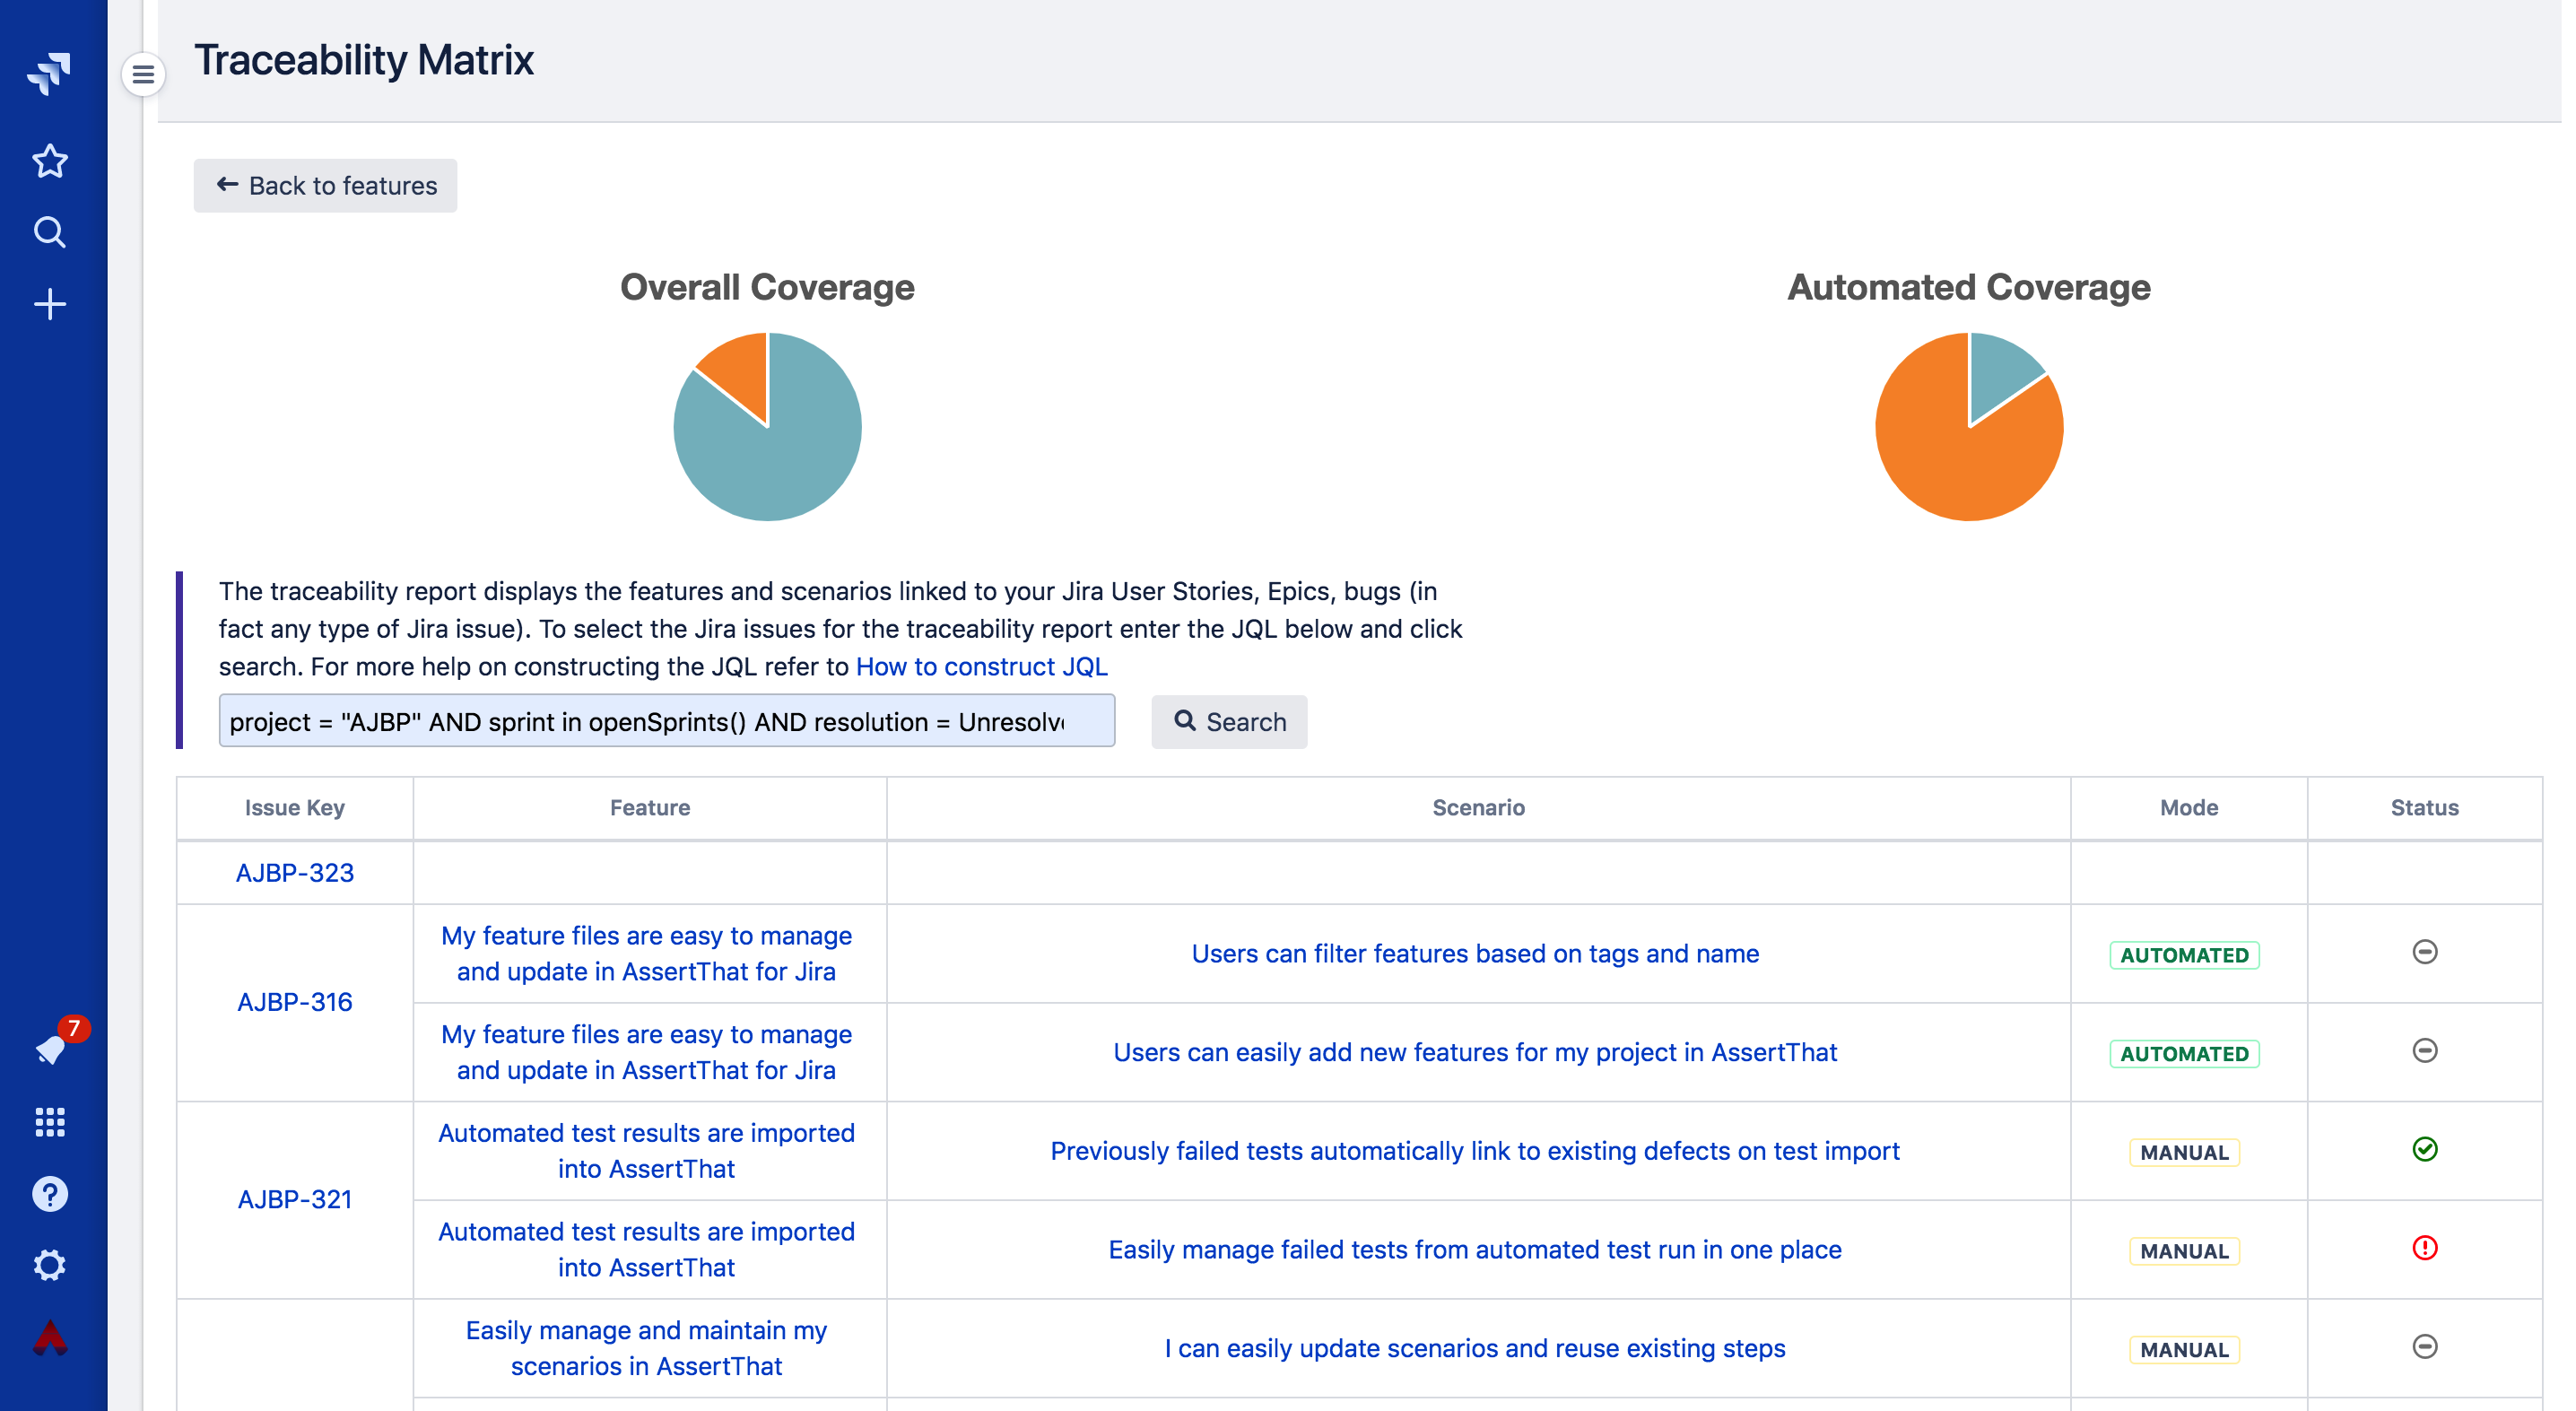Click the Overall Coverage heading
The height and width of the screenshot is (1411, 2576).
[x=767, y=287]
